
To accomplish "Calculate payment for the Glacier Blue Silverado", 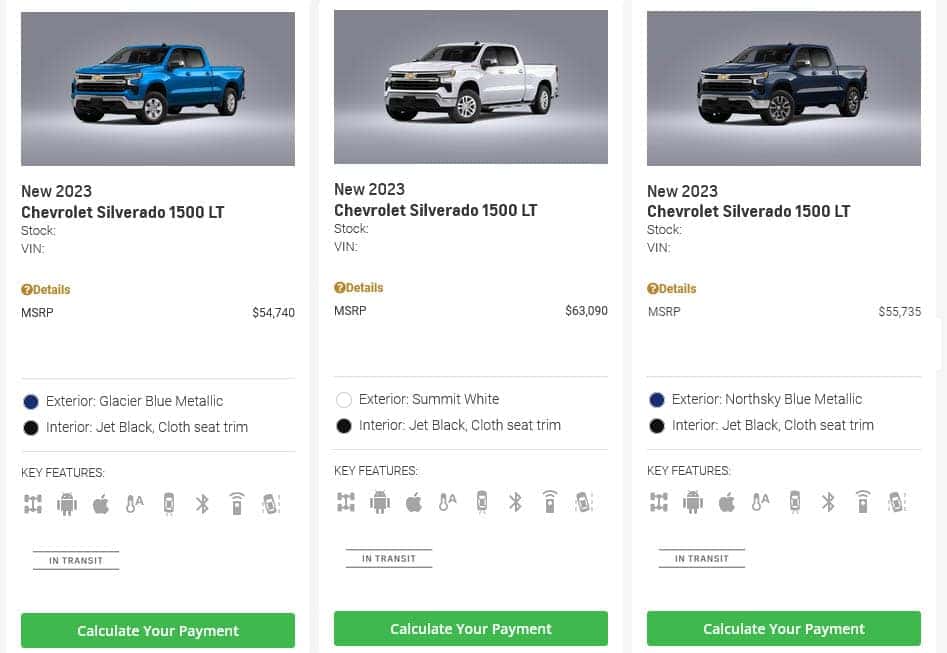I will point(158,631).
